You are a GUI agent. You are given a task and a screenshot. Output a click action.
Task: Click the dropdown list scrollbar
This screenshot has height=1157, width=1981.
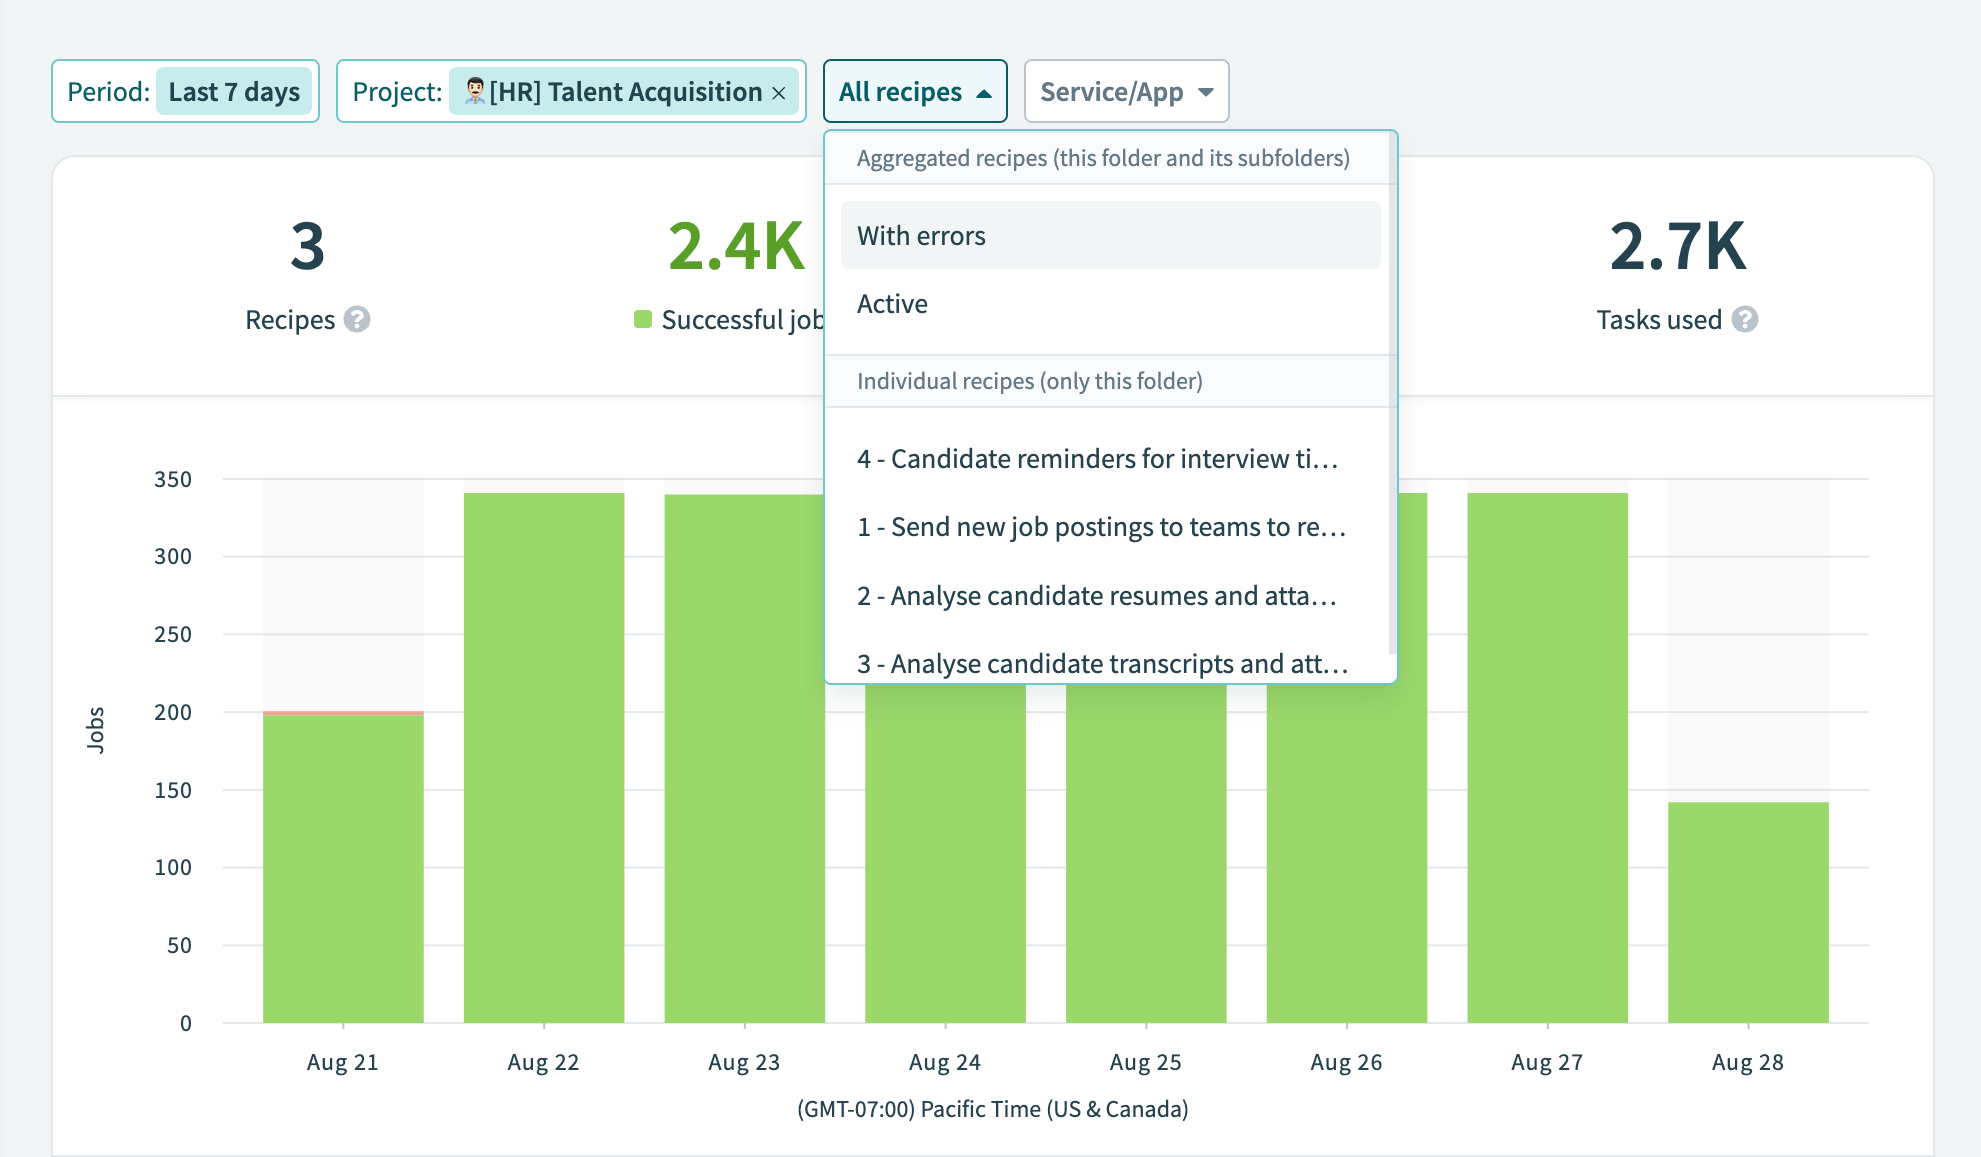click(x=1392, y=400)
